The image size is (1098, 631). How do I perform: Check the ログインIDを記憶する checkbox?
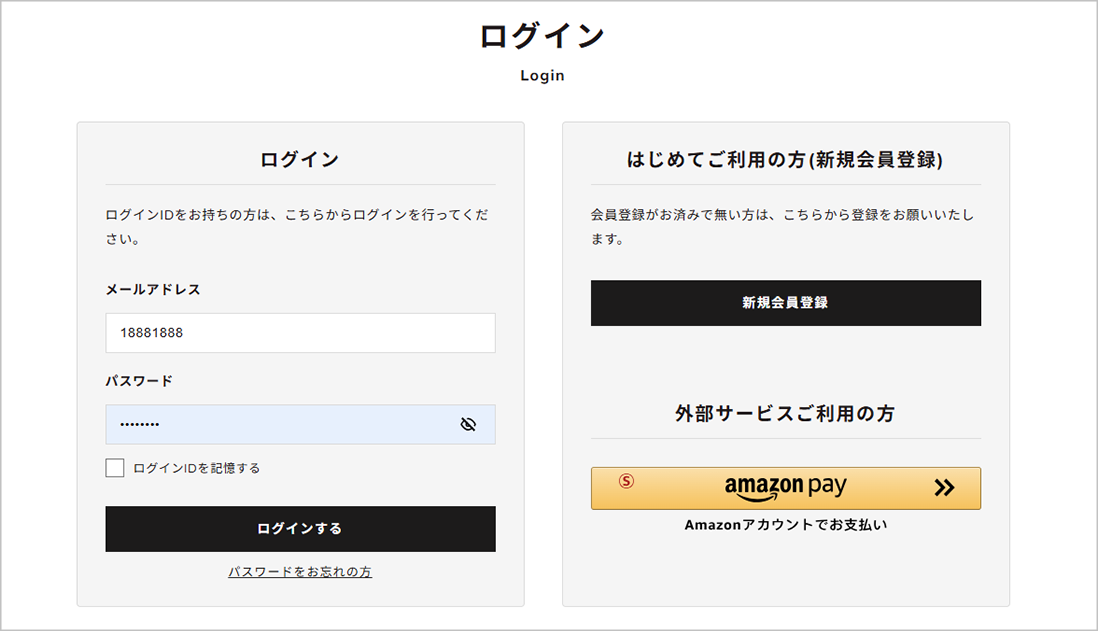pyautogui.click(x=115, y=468)
